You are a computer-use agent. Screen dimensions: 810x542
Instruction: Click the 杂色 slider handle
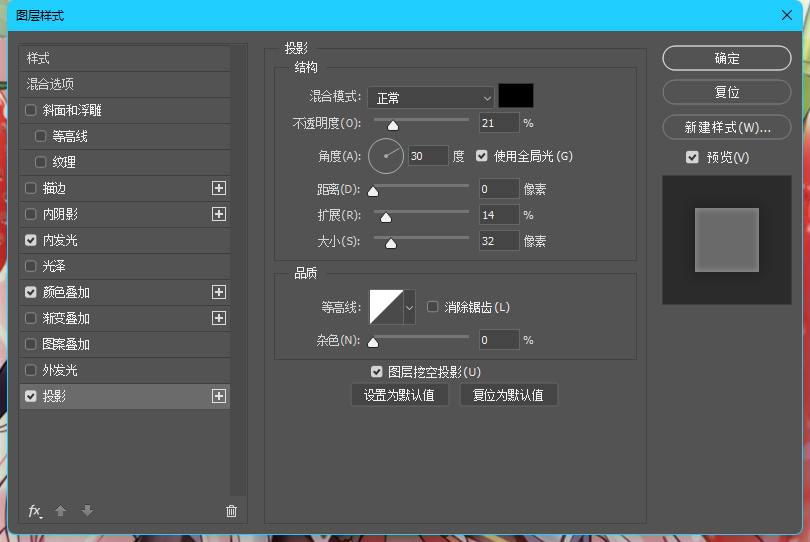point(373,342)
